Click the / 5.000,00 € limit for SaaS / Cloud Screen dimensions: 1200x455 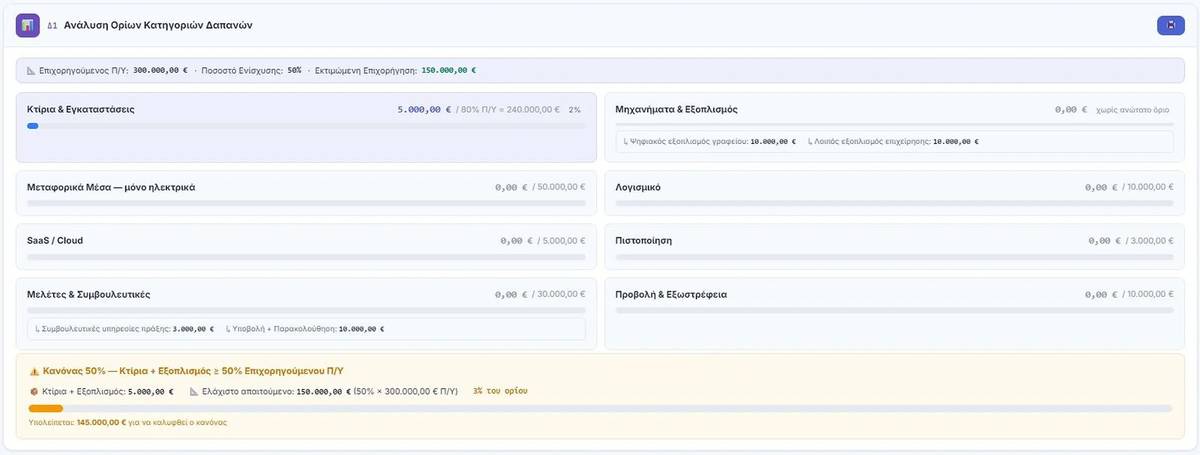[x=561, y=241]
